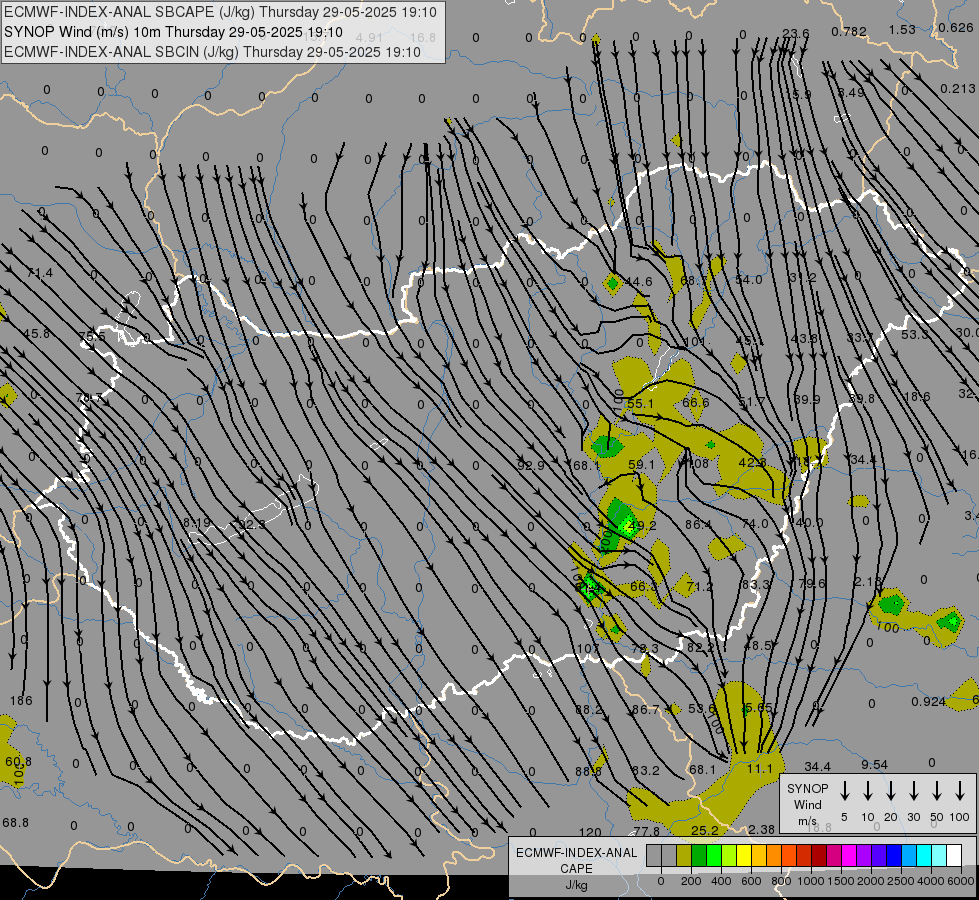The image size is (979, 900).
Task: Click the map value 8.19 near the lake
Action: [197, 522]
